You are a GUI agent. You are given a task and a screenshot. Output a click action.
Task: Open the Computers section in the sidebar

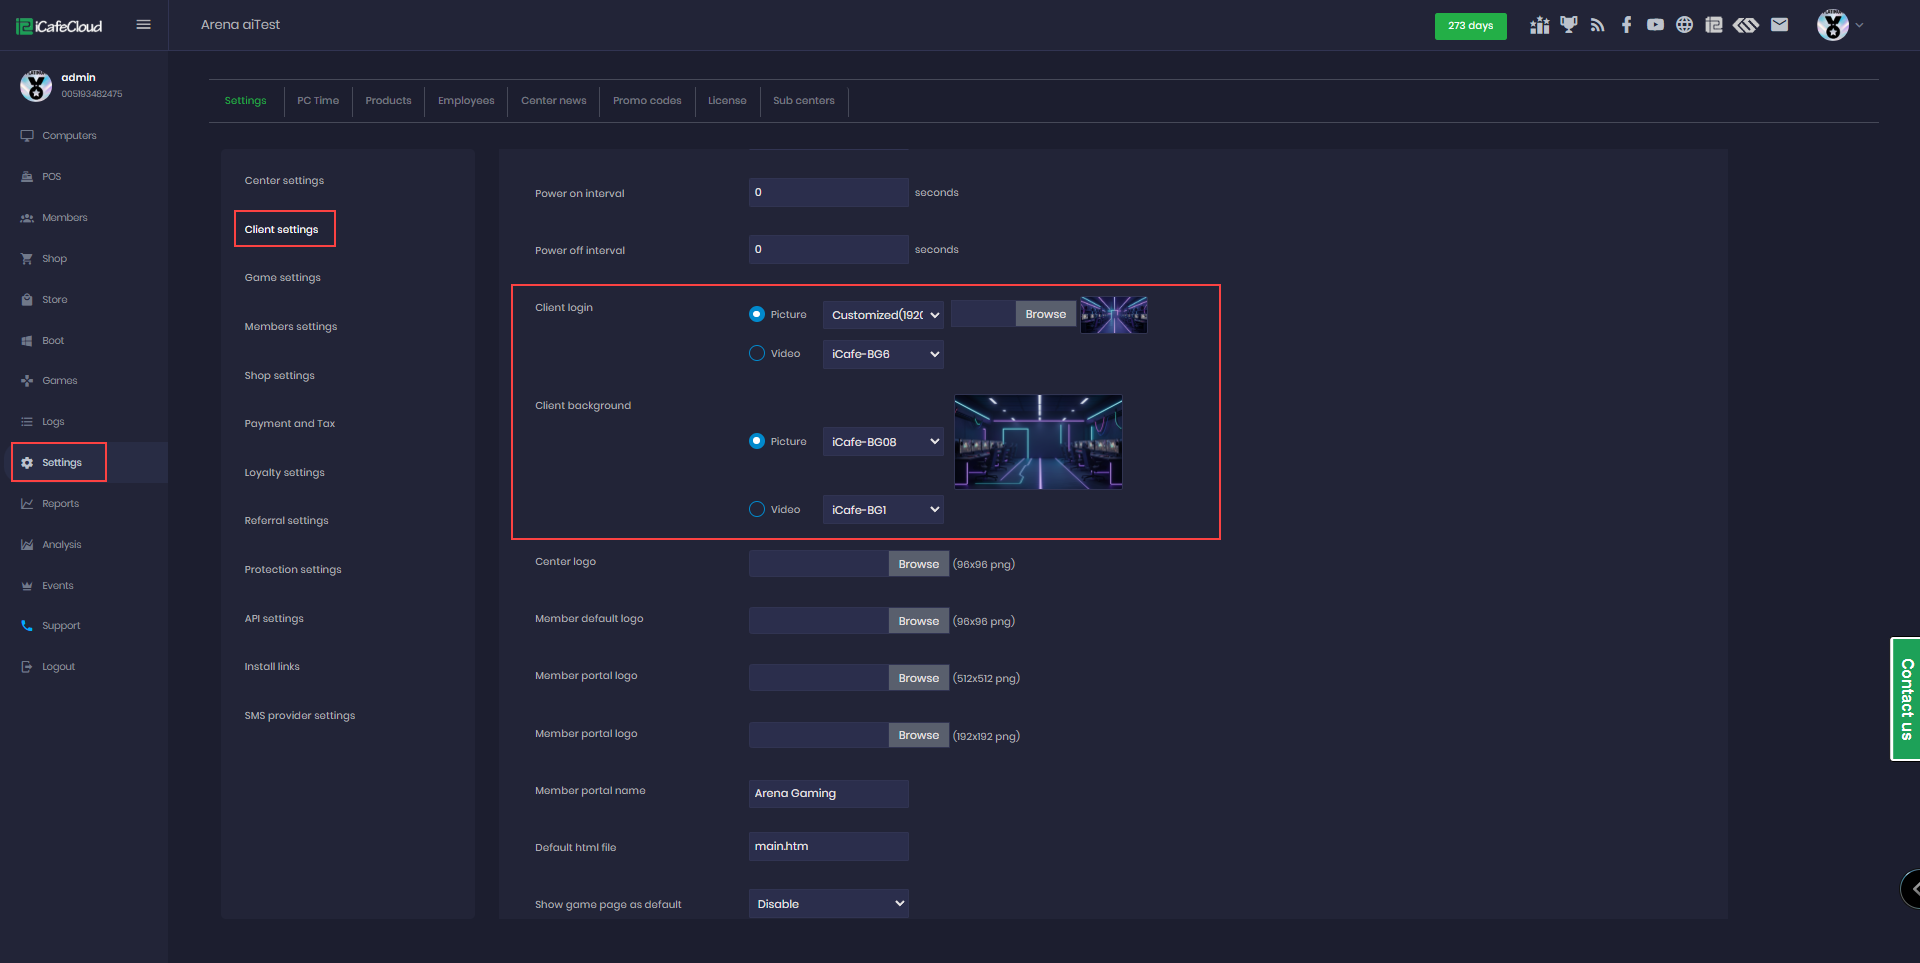click(68, 135)
